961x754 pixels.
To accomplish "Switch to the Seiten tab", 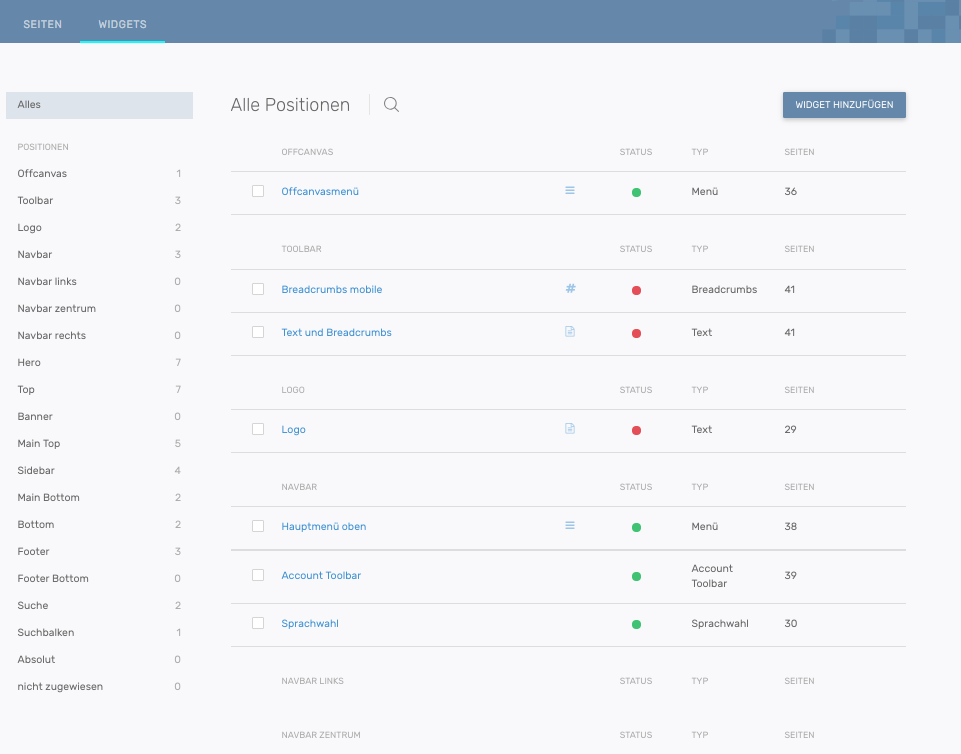I will click(43, 25).
